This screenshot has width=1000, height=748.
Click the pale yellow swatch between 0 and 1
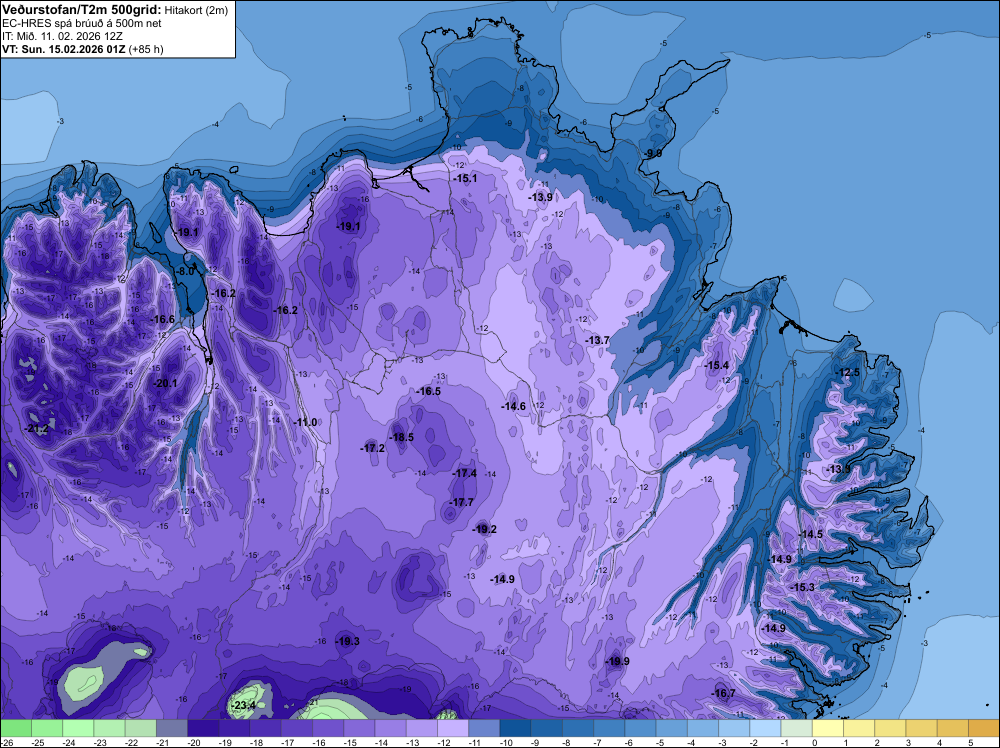point(828,729)
